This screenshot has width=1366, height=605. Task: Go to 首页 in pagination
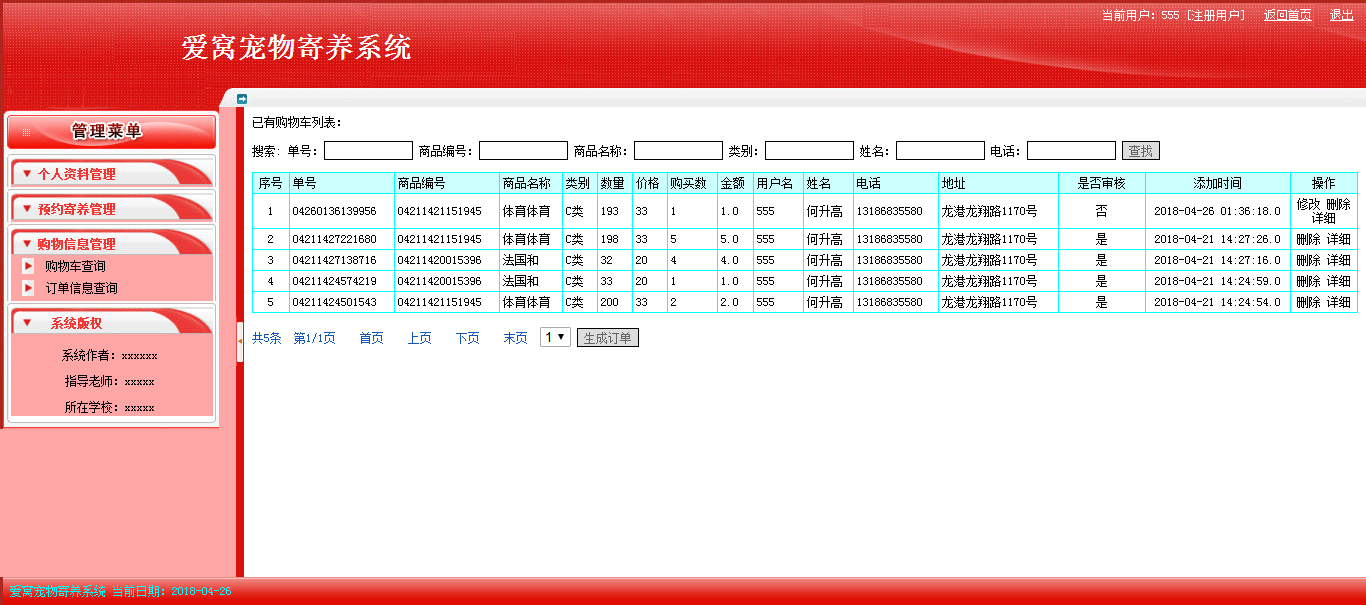pos(371,338)
